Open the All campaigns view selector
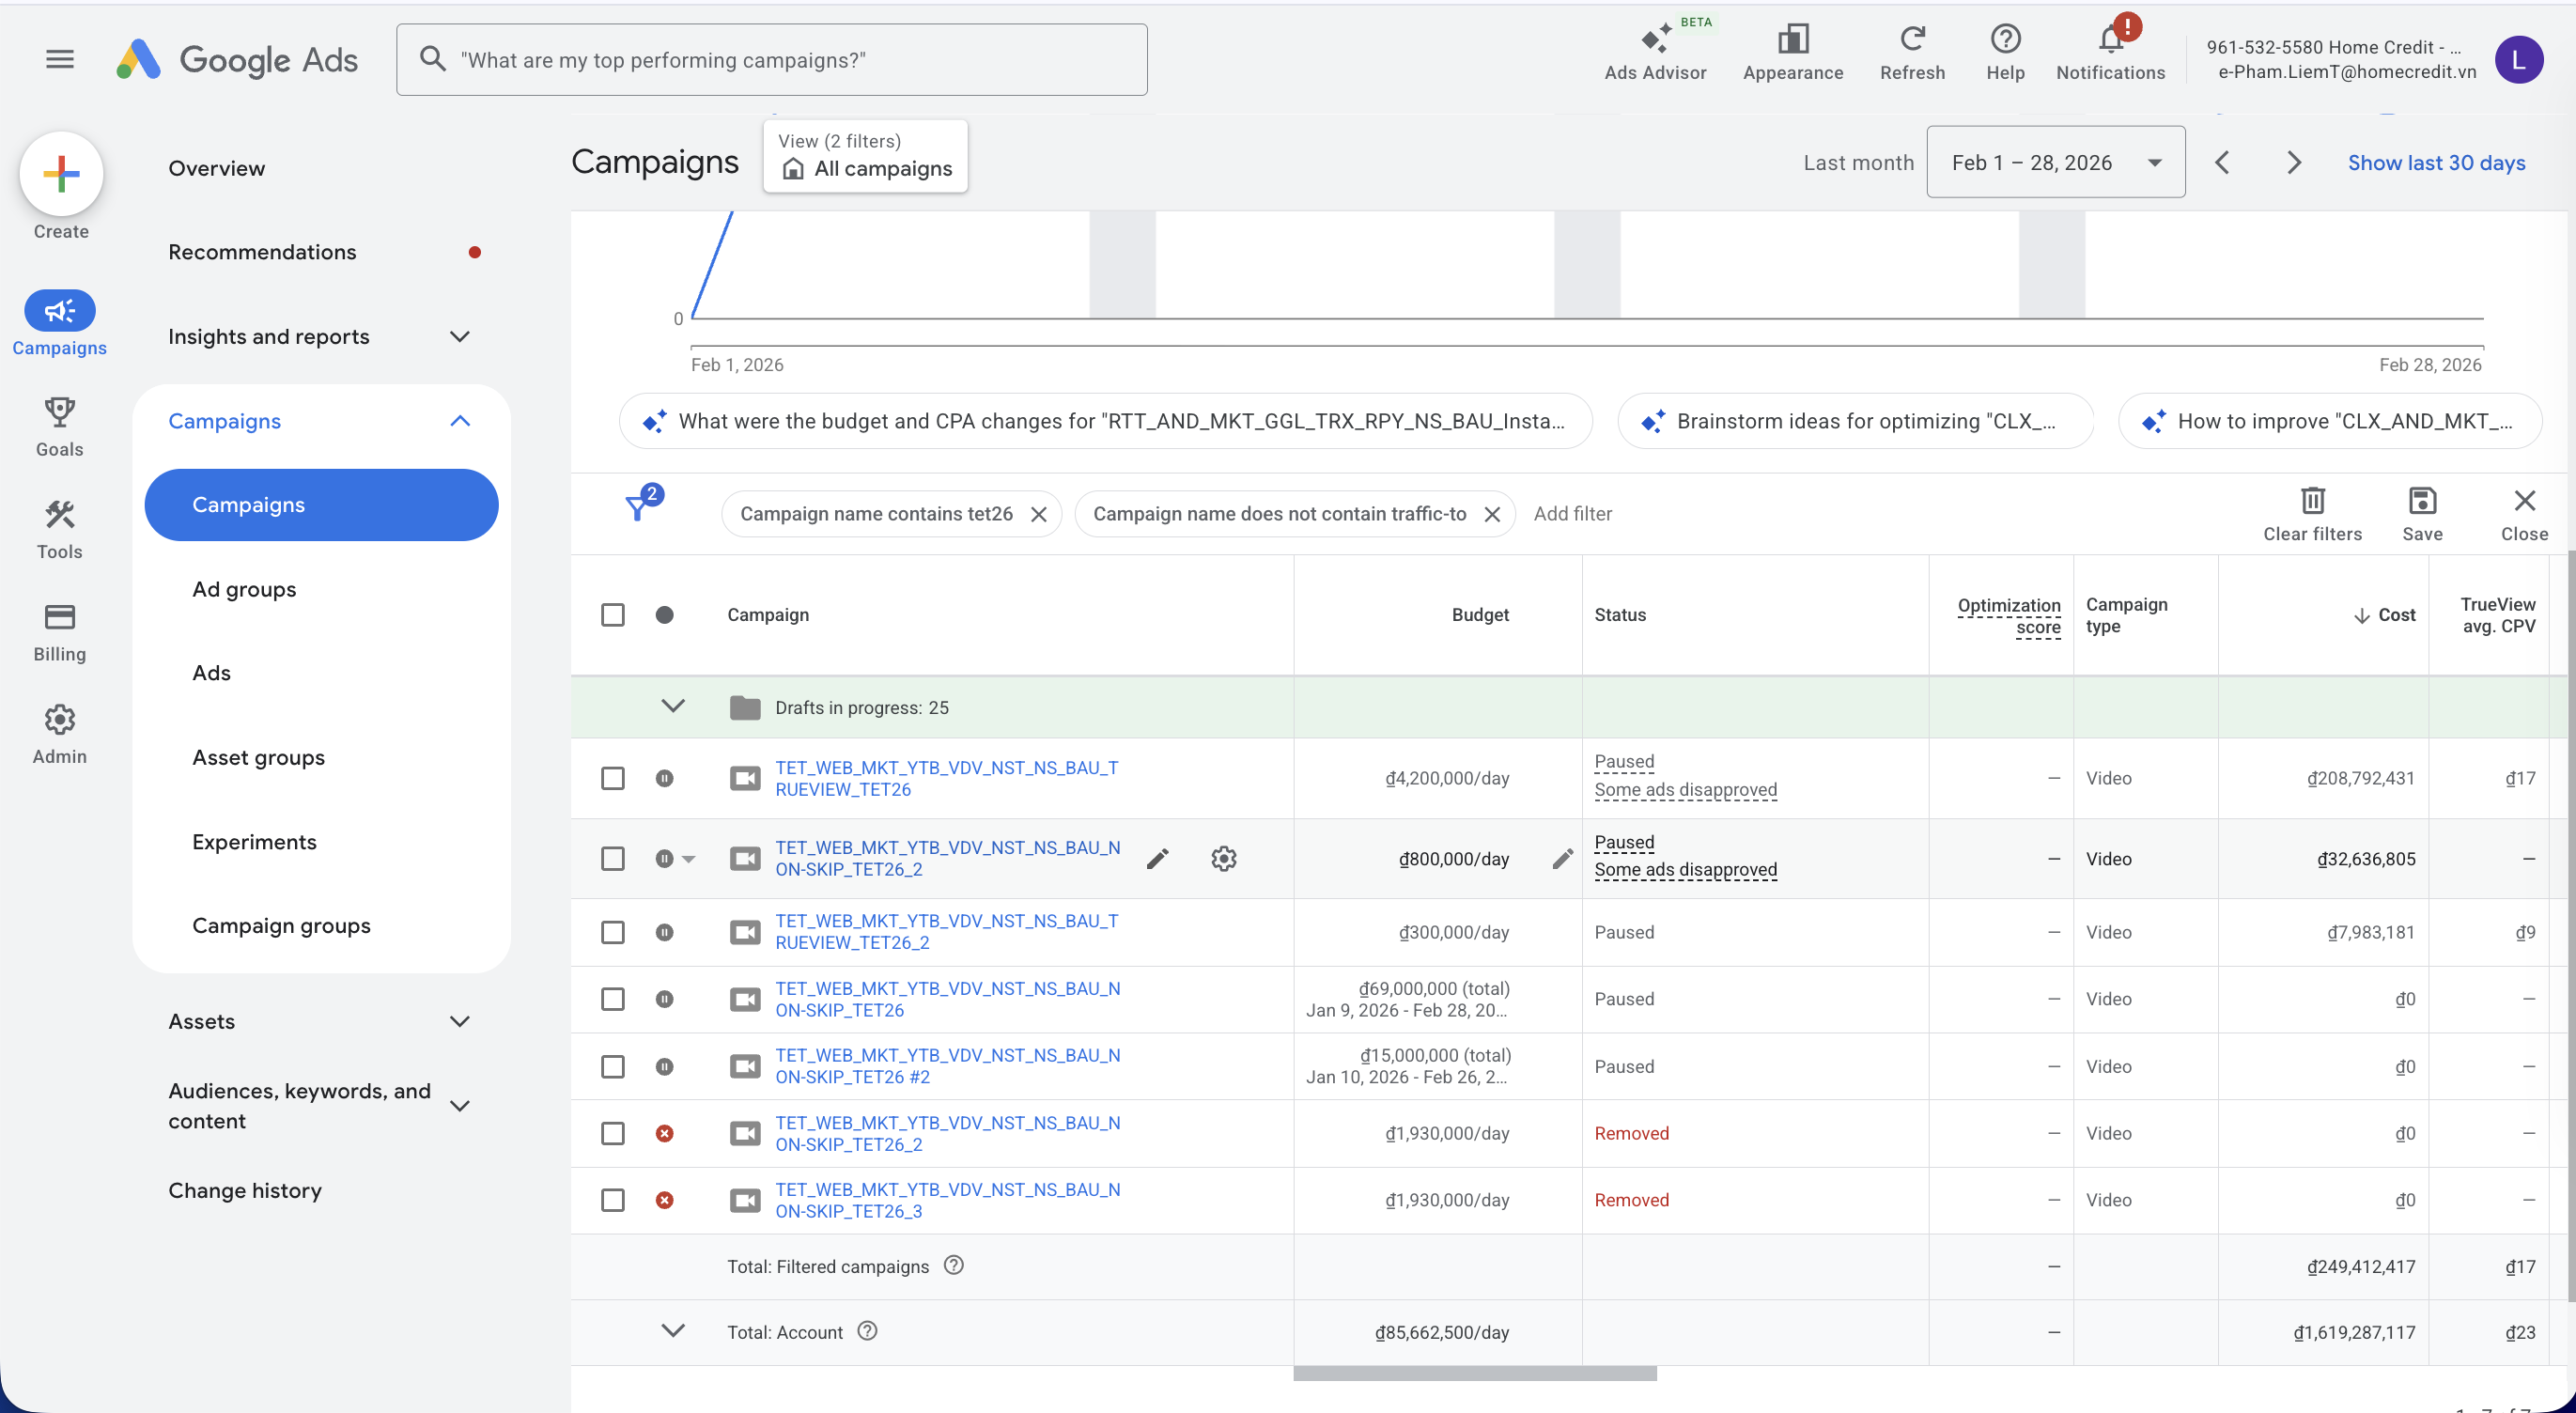 point(865,156)
